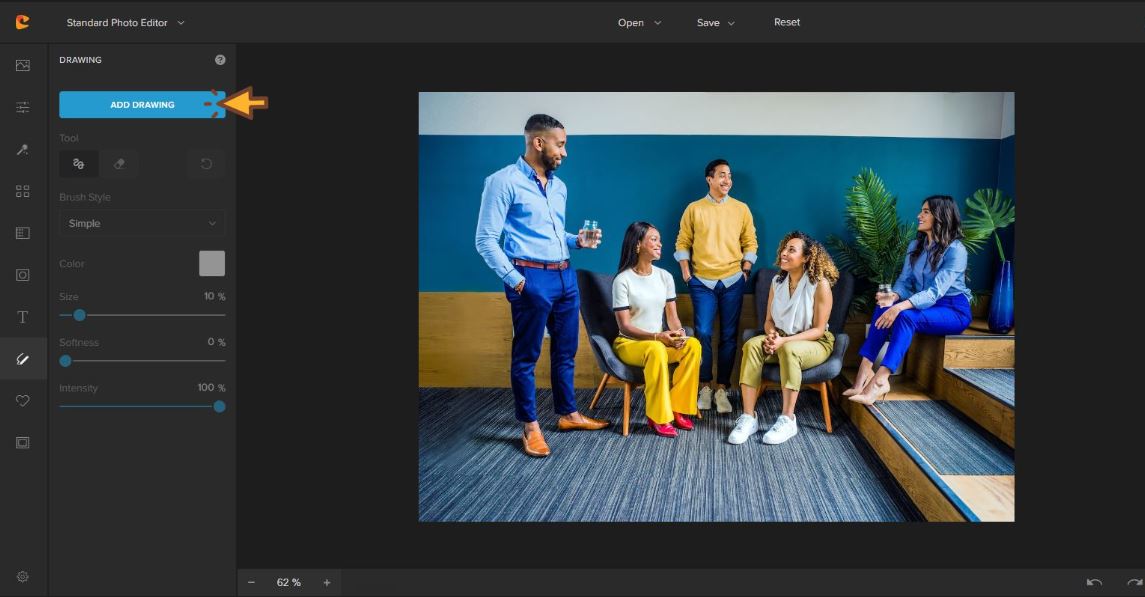Click the Reset button in top bar
Viewport: 1145px width, 597px height.
coord(787,22)
